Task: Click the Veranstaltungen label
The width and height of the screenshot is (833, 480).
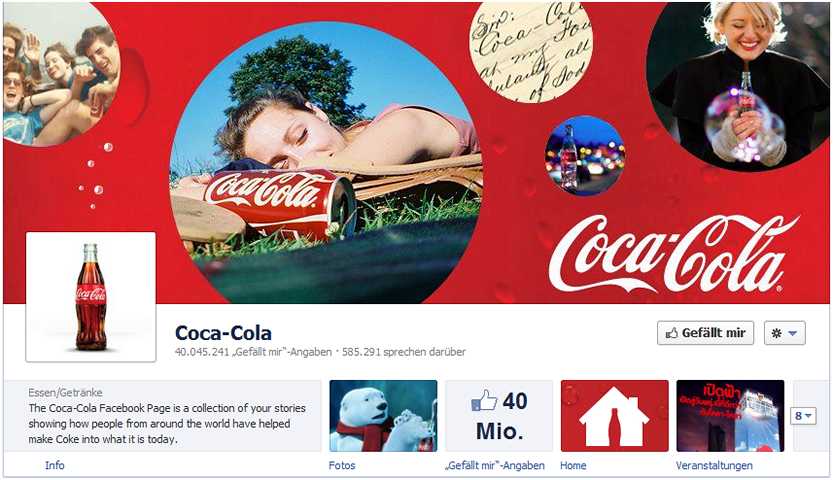Action: (x=714, y=465)
